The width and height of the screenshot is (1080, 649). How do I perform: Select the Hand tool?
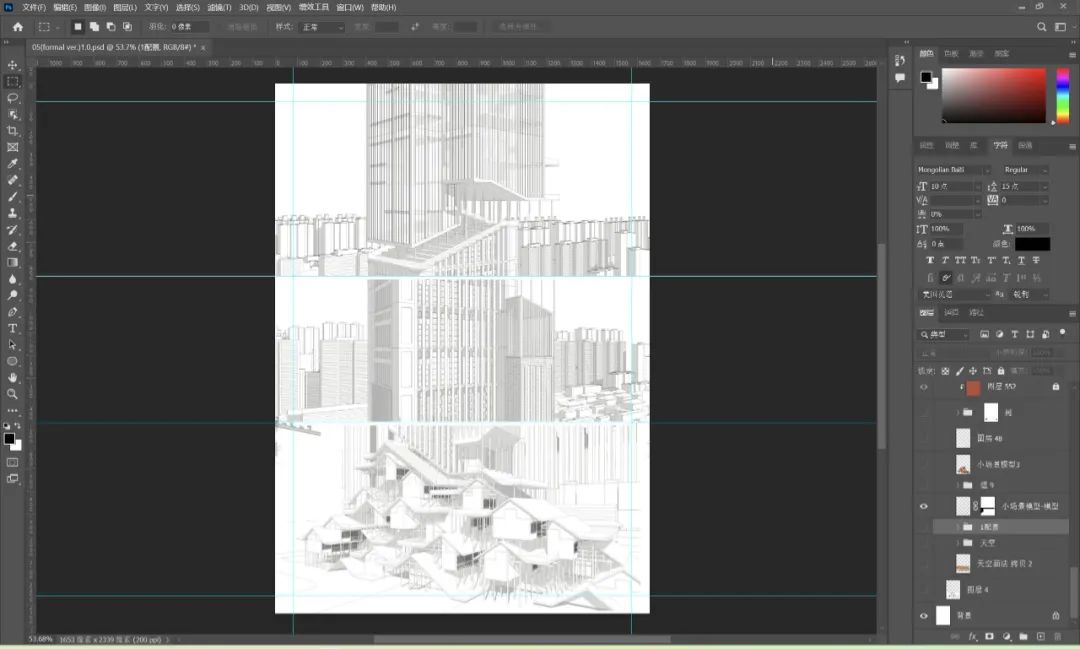[x=12, y=378]
